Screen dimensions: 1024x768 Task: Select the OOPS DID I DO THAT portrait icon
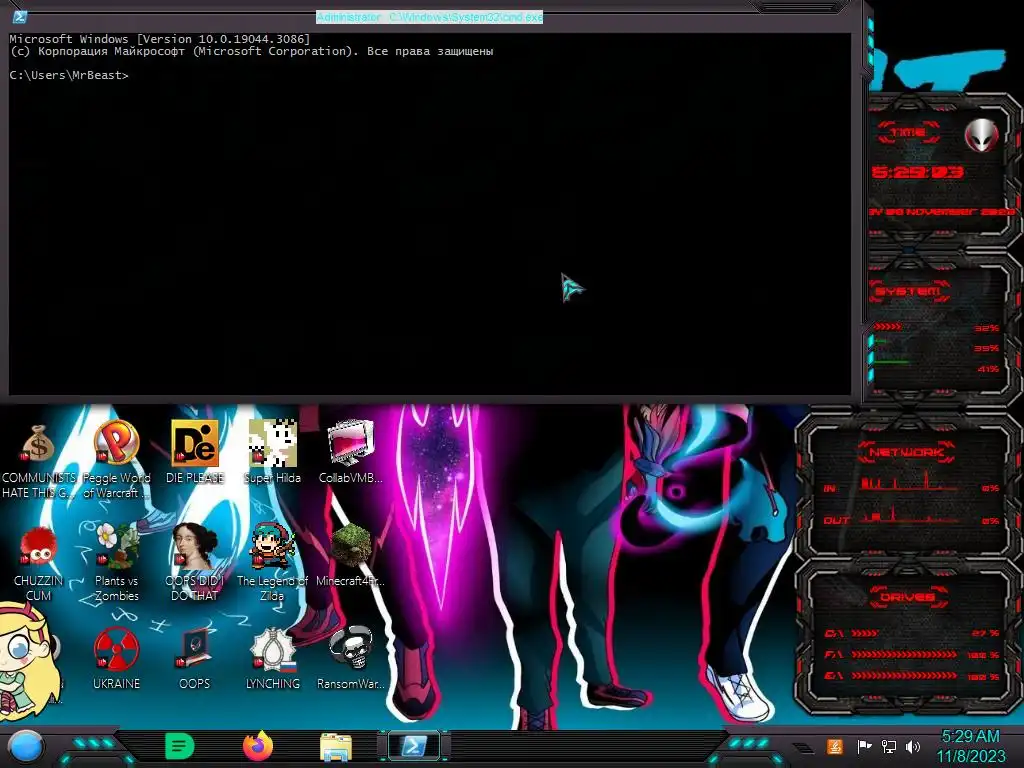195,562
